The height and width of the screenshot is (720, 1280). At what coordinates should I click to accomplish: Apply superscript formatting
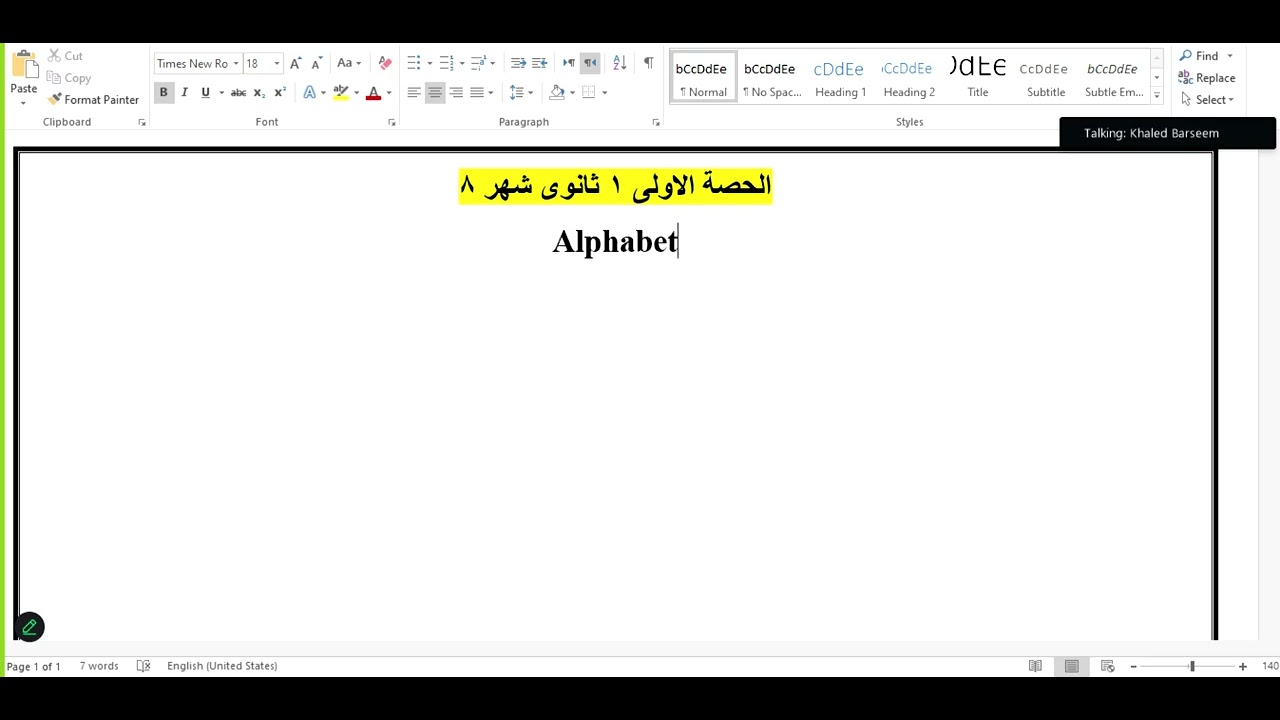280,92
